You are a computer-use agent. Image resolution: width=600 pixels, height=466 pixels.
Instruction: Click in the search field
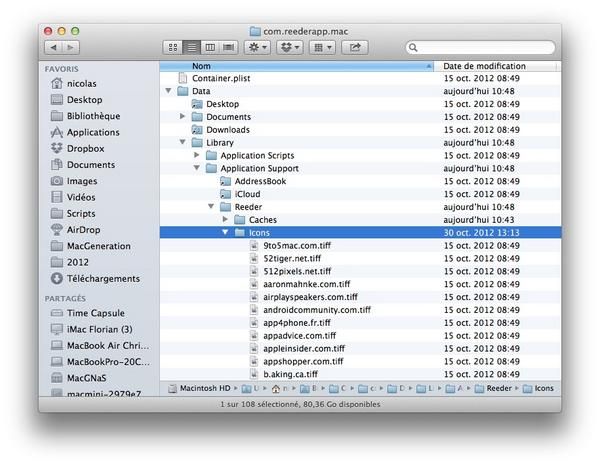(480, 47)
